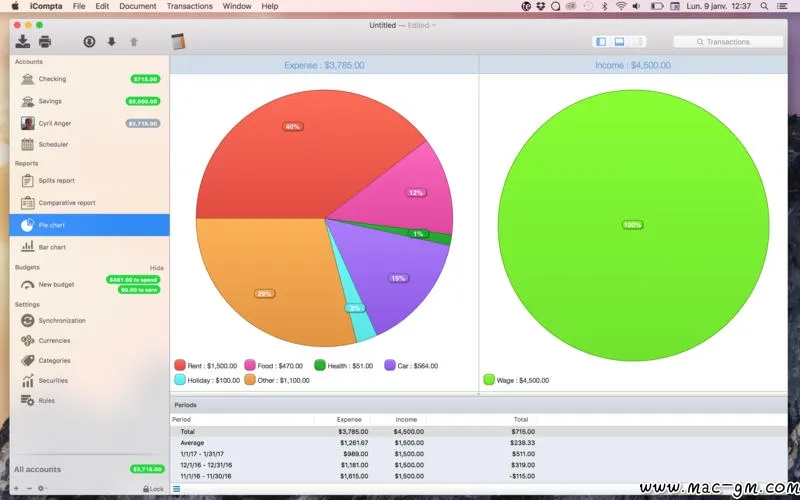This screenshot has width=800, height=500.
Task: Open the calculator icon in toolbar
Action: pyautogui.click(x=178, y=41)
